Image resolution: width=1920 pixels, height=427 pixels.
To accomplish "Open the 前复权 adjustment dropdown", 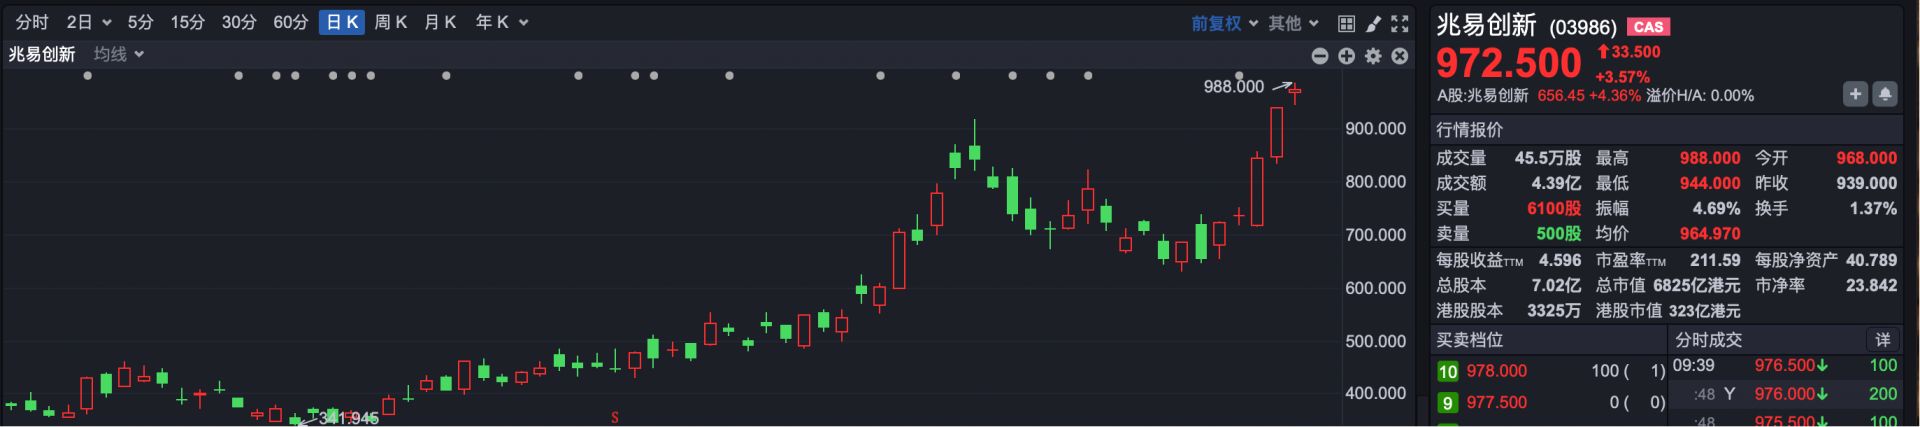I will [x=1224, y=23].
